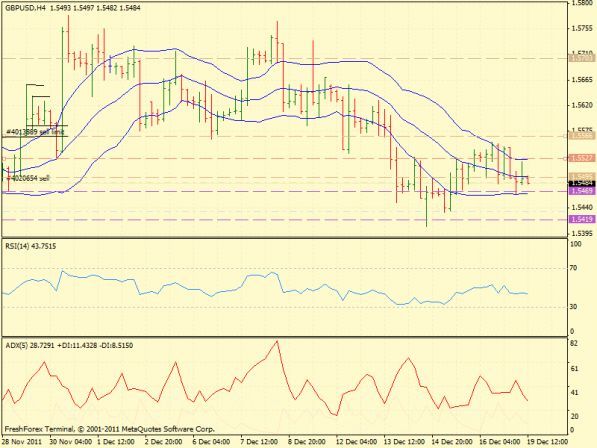597x448 pixels.
Task: Click the 19 Dec 12:00 time label
Action: (x=547, y=442)
